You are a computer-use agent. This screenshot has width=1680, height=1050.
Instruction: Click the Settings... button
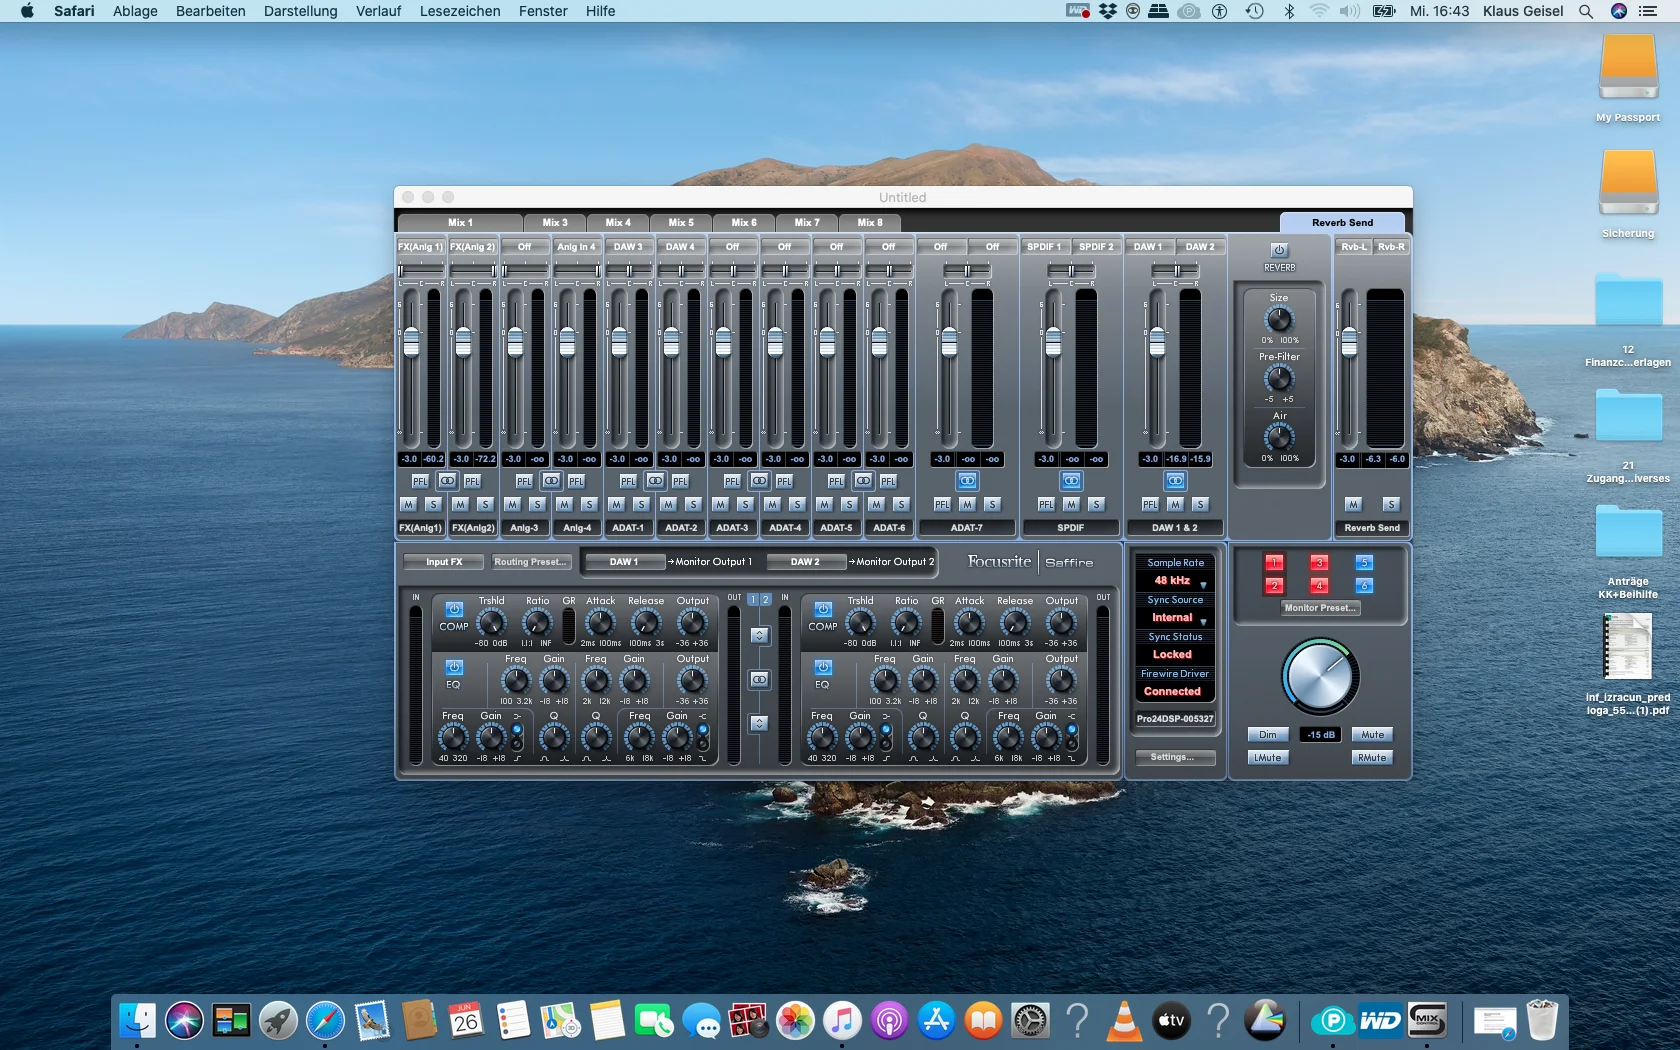pyautogui.click(x=1175, y=757)
